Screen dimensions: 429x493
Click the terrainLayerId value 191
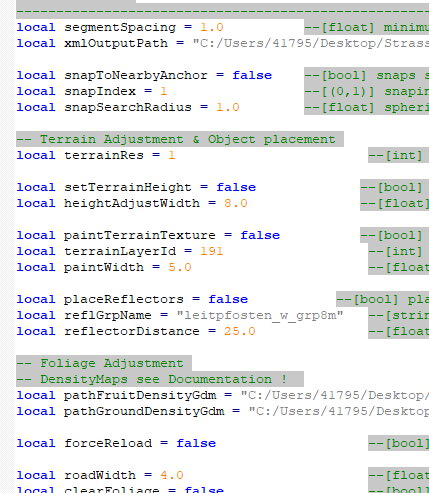click(211, 251)
